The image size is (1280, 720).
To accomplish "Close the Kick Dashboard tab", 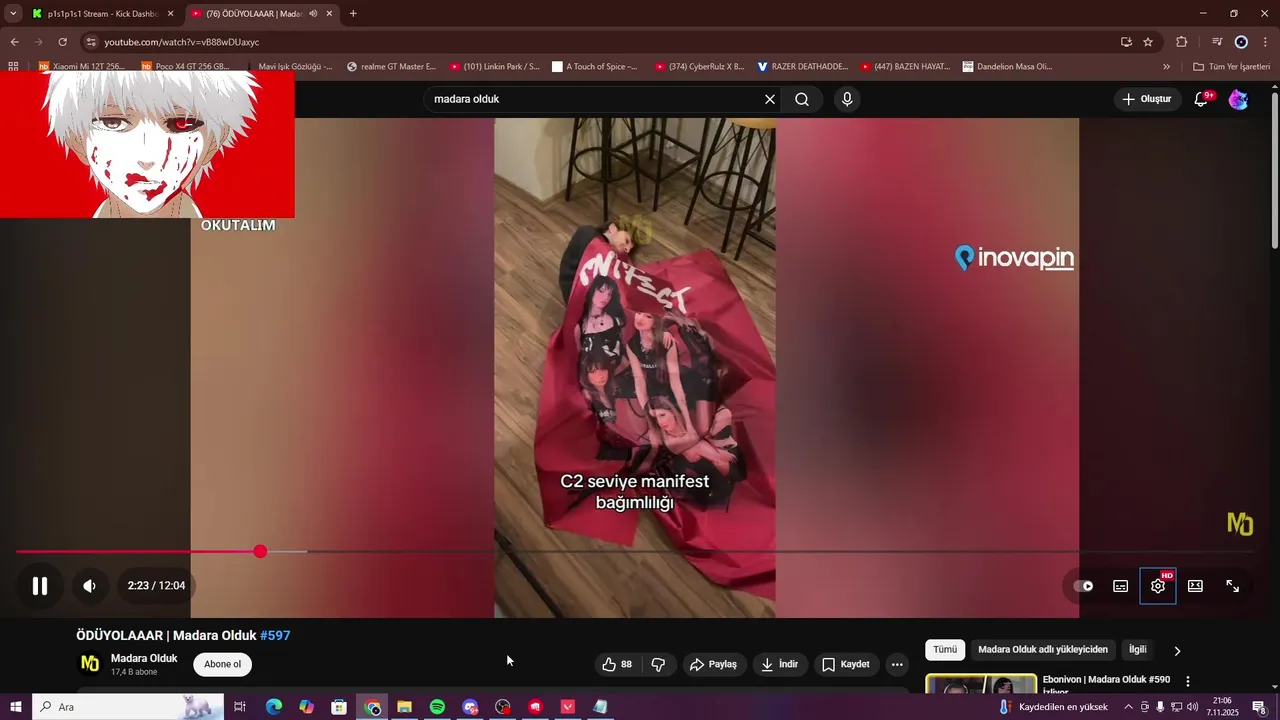I will click(170, 14).
